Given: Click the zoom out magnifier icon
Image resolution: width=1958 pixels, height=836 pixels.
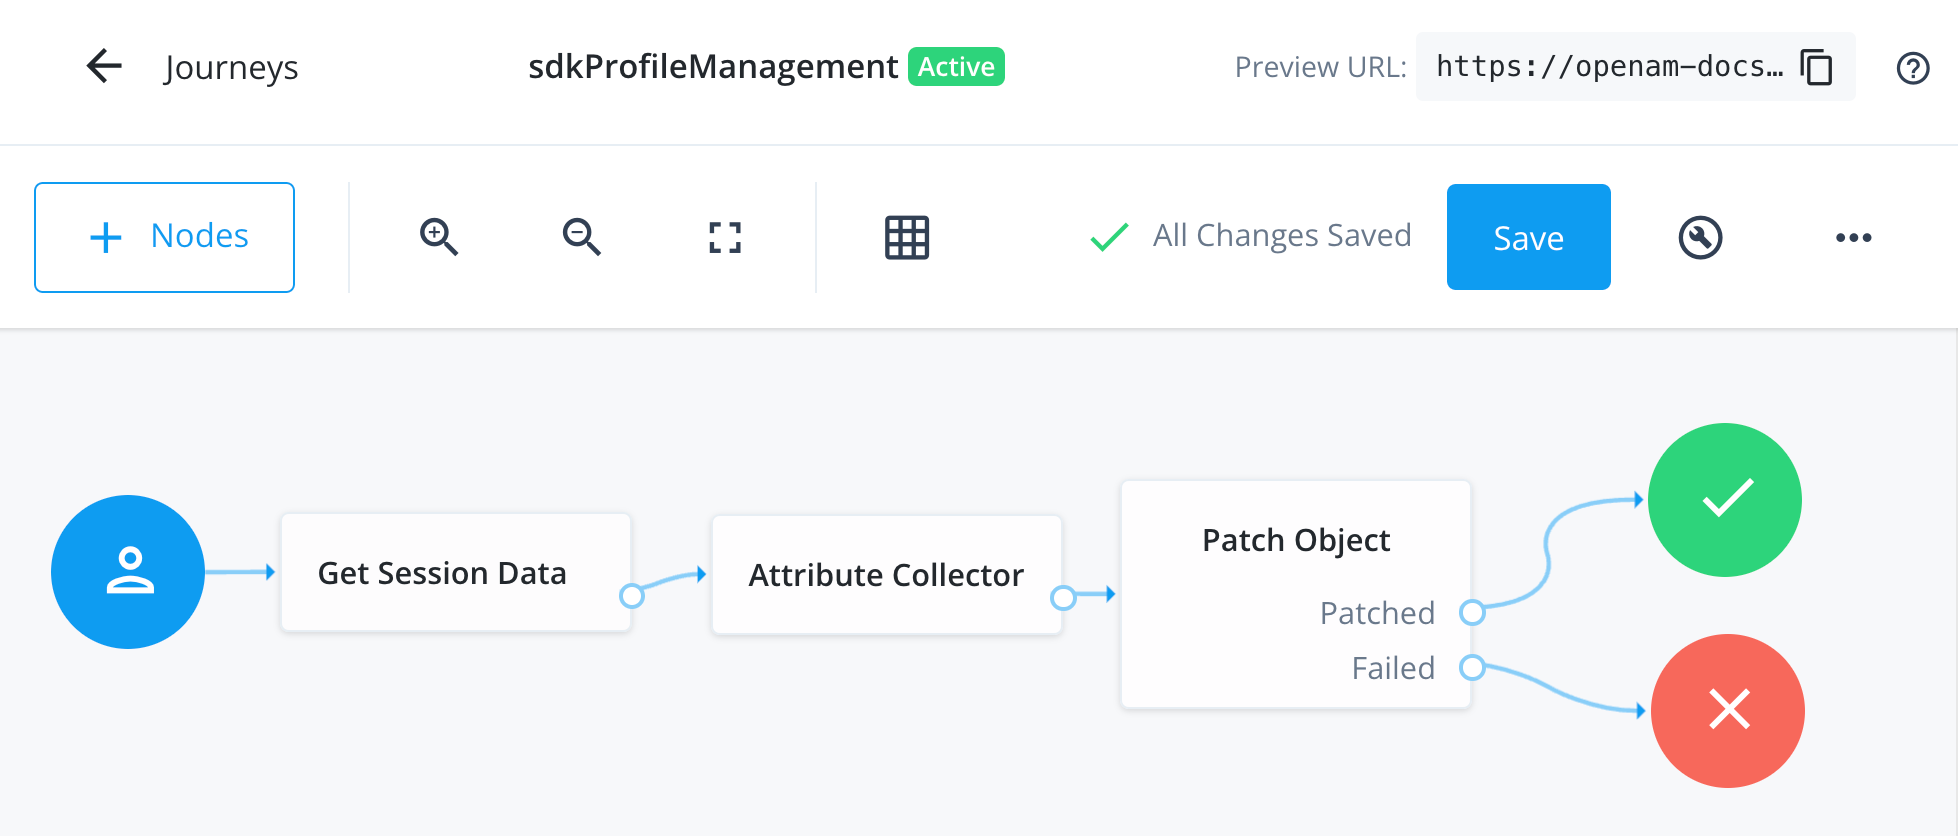Looking at the screenshot, I should [x=581, y=237].
